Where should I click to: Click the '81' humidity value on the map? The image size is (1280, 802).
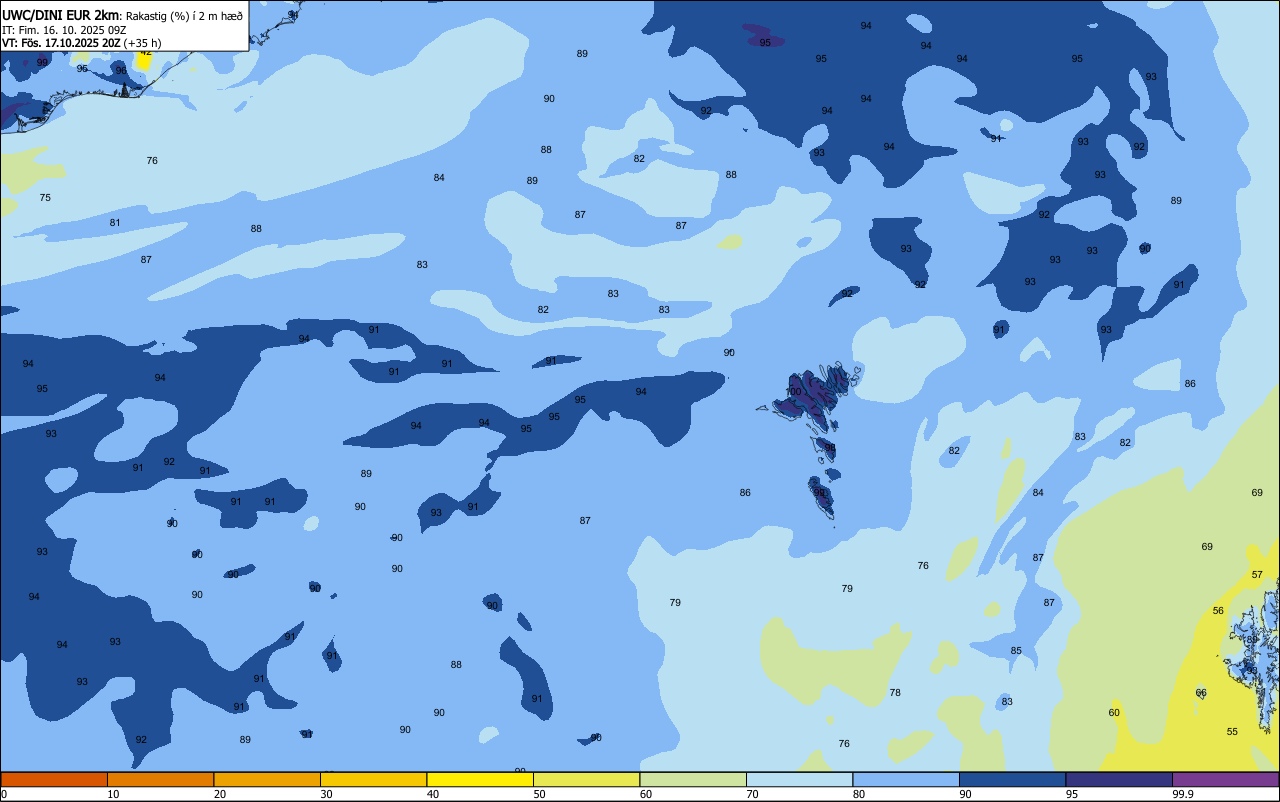point(115,223)
